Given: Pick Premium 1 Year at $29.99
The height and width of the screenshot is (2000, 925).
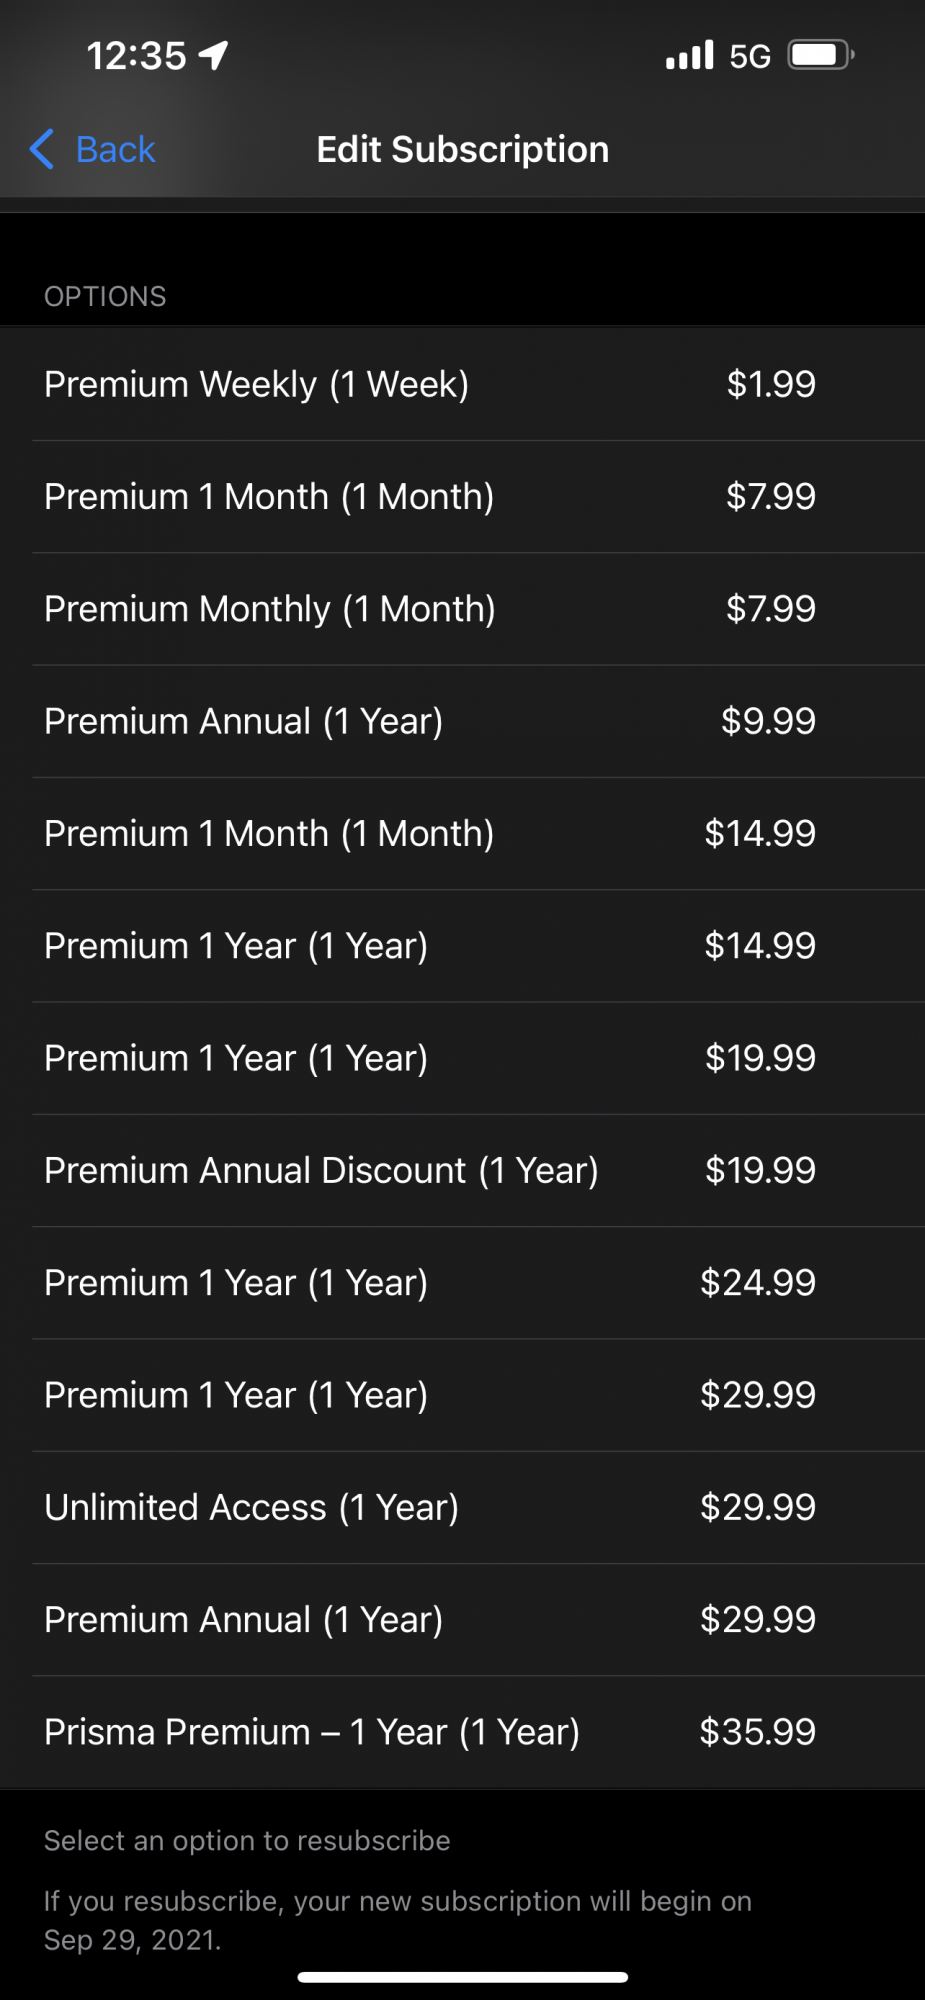Looking at the screenshot, I should (462, 1395).
